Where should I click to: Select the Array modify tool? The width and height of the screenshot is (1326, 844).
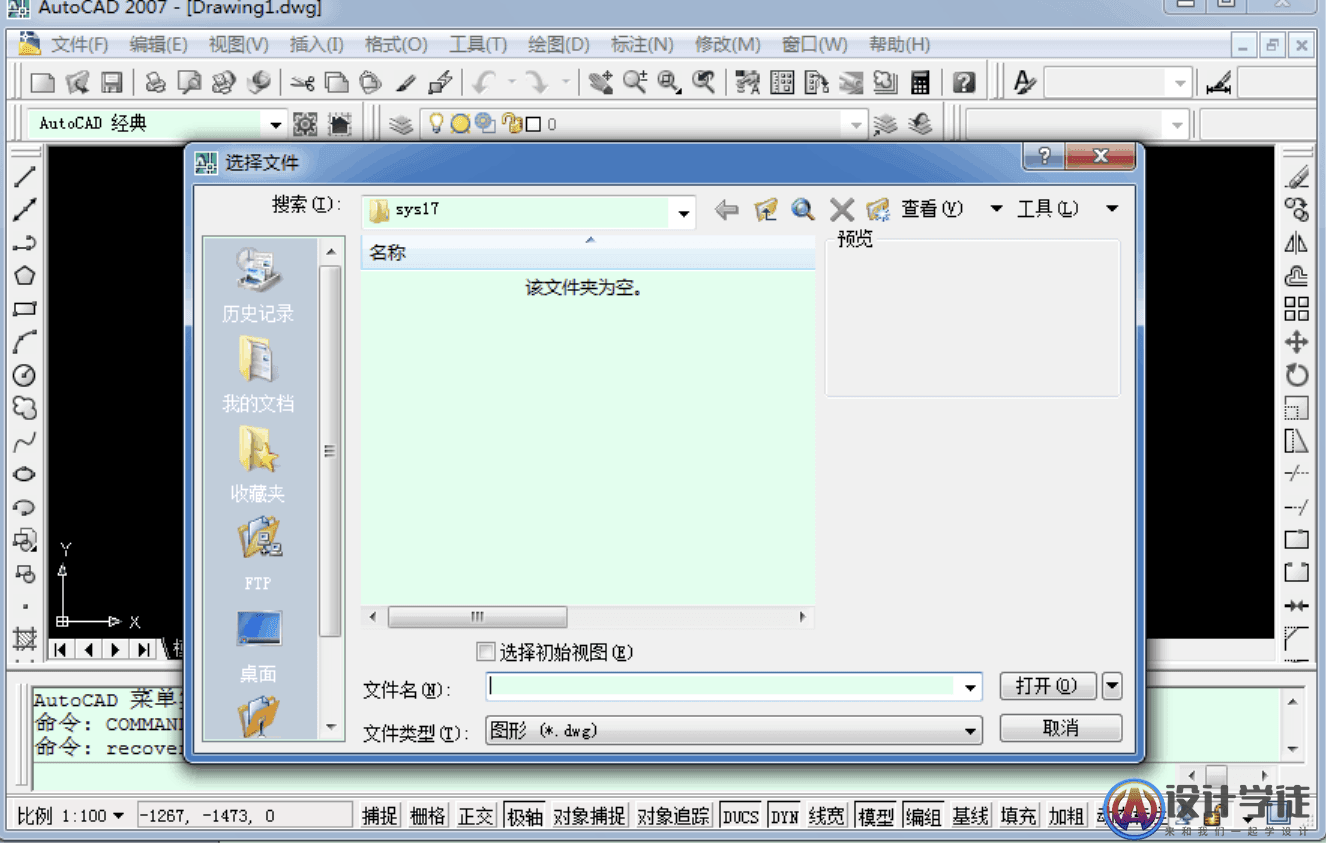1296,309
